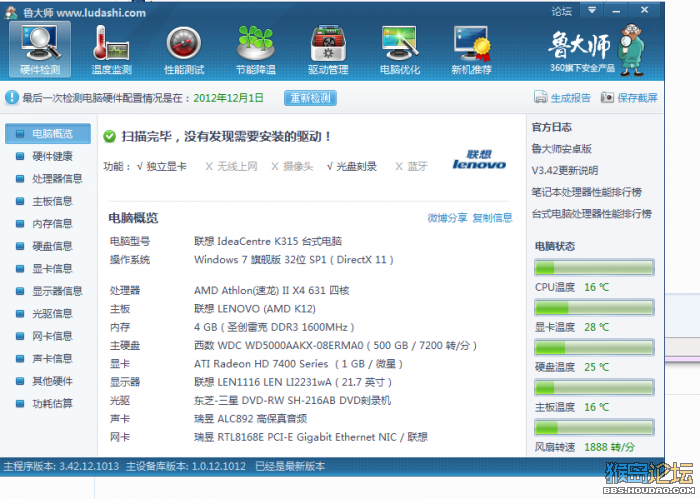
Task: Open V3.42更新说明 log entry
Action: pos(565,170)
